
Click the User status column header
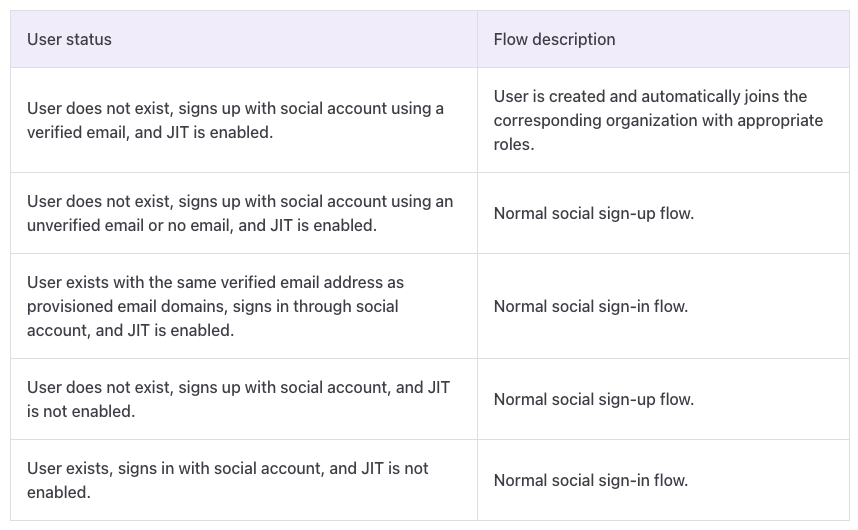pyautogui.click(x=69, y=40)
